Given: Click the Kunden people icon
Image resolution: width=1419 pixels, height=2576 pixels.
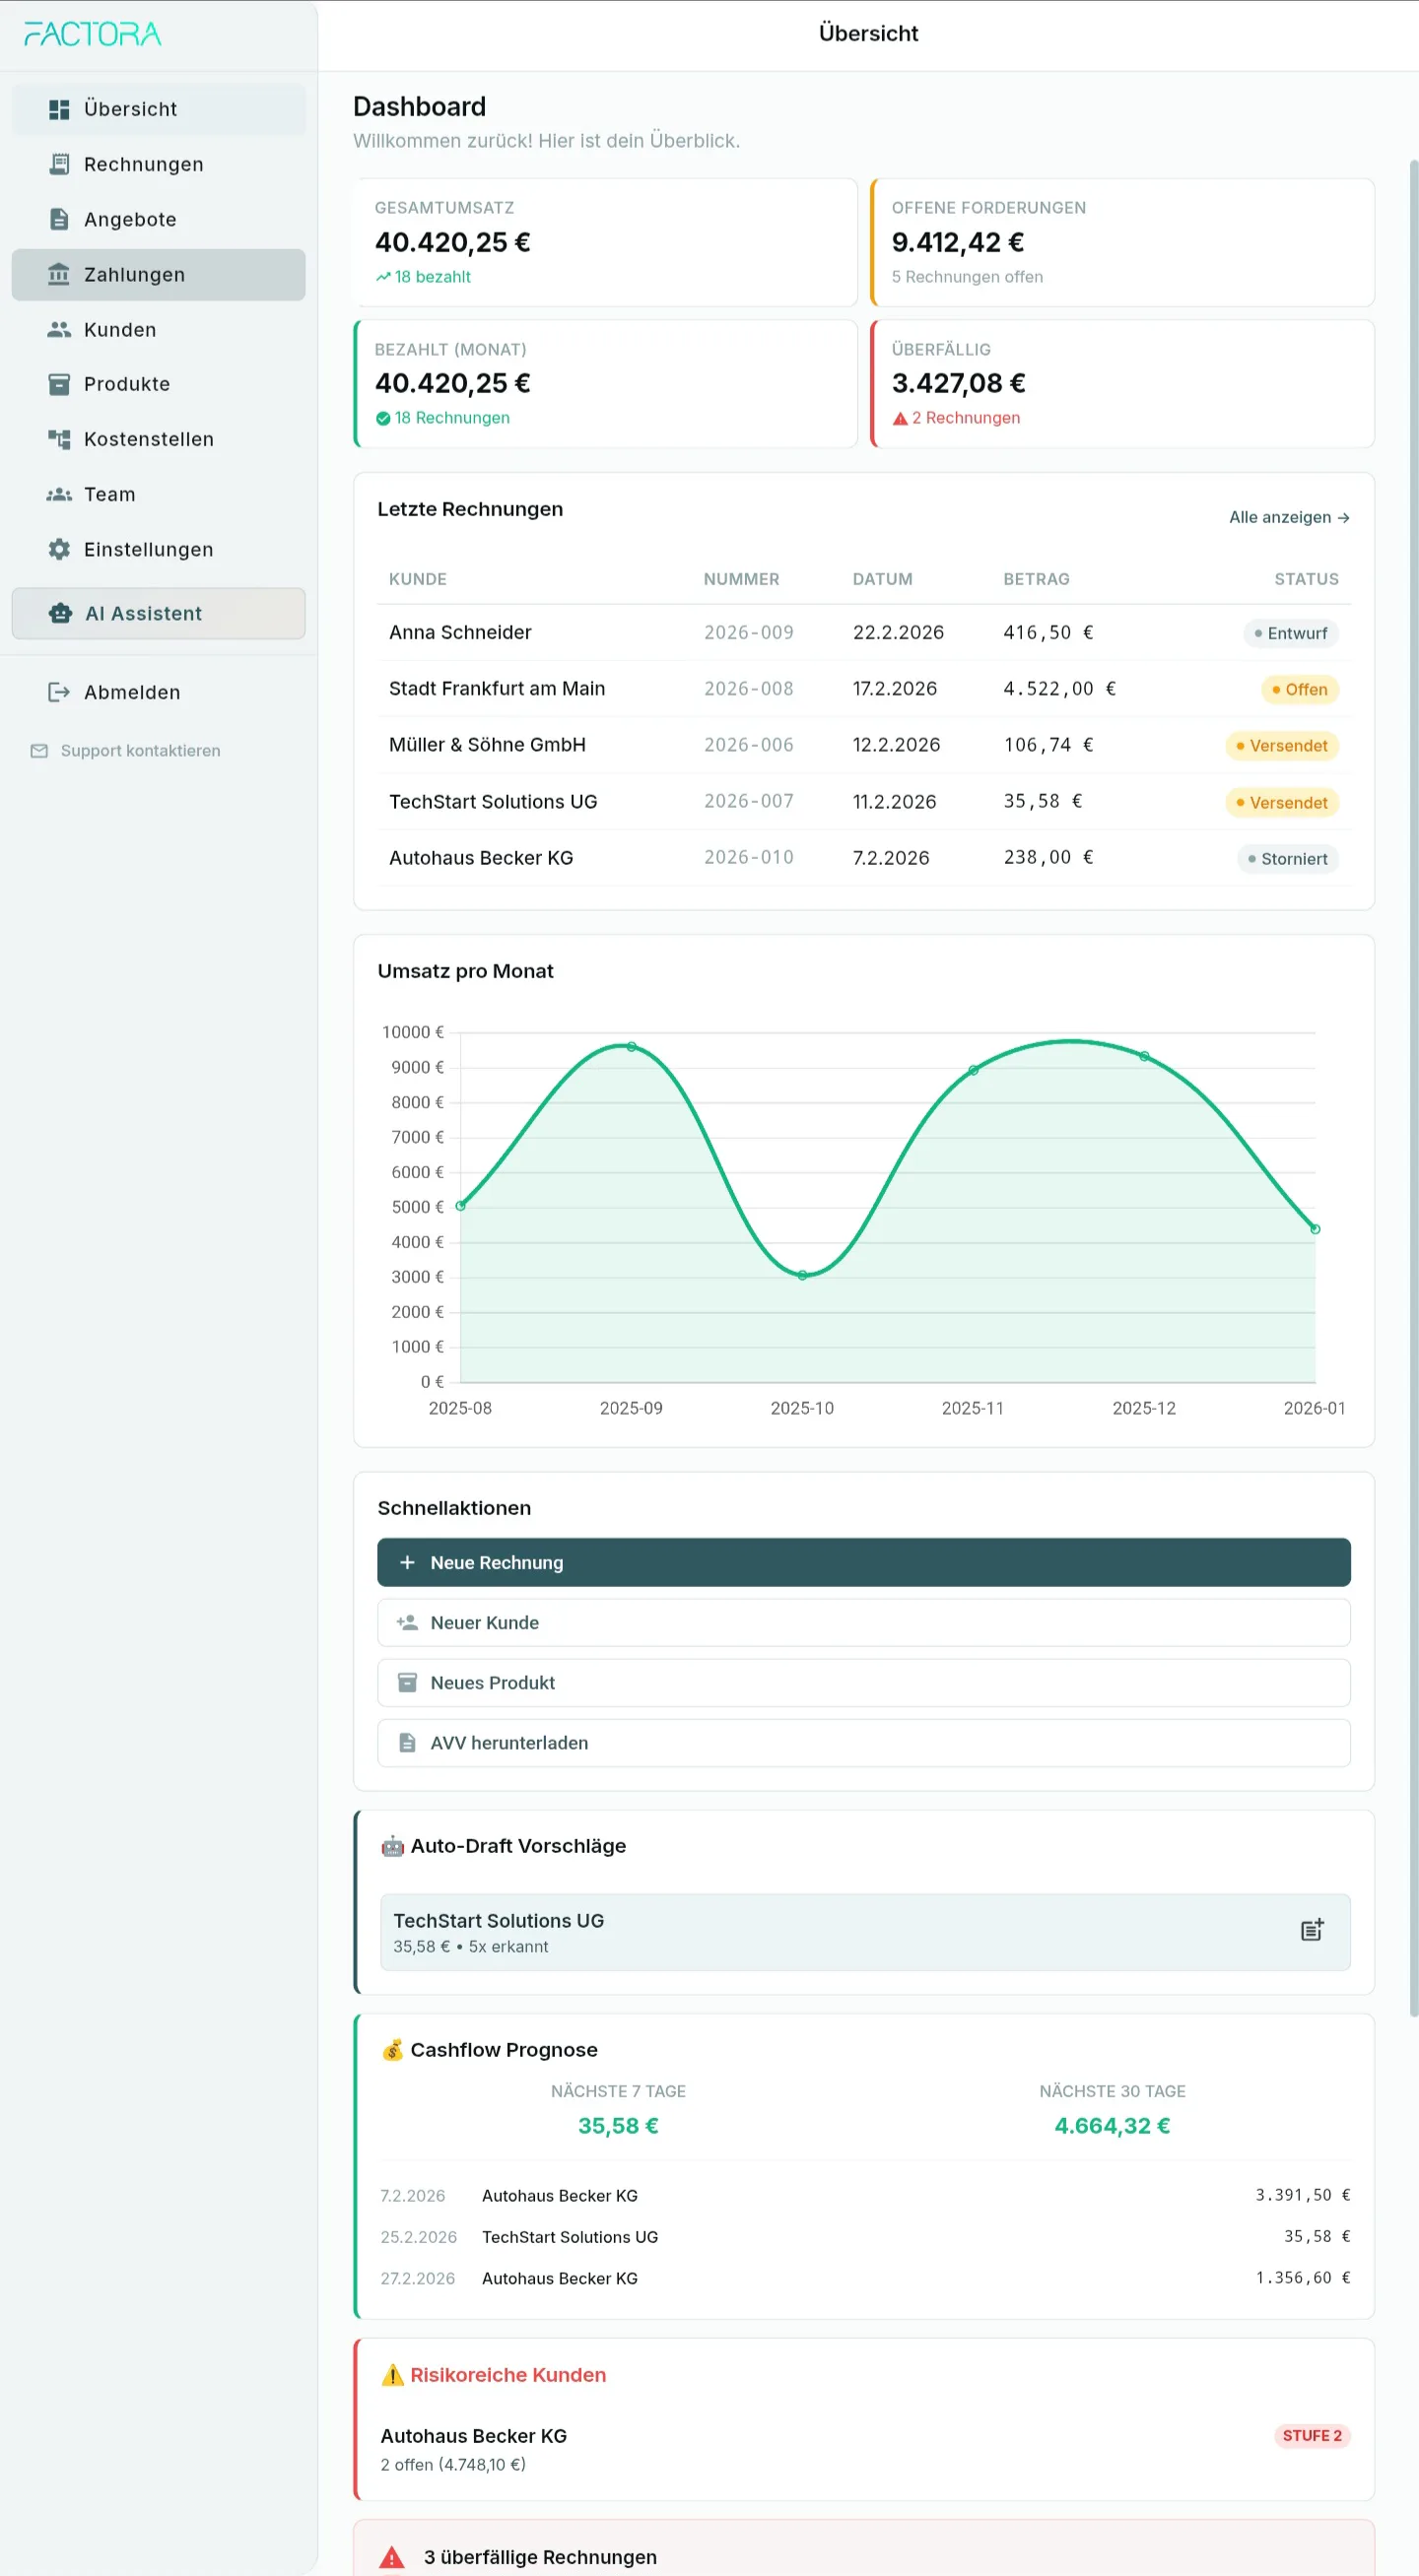Looking at the screenshot, I should [x=59, y=329].
